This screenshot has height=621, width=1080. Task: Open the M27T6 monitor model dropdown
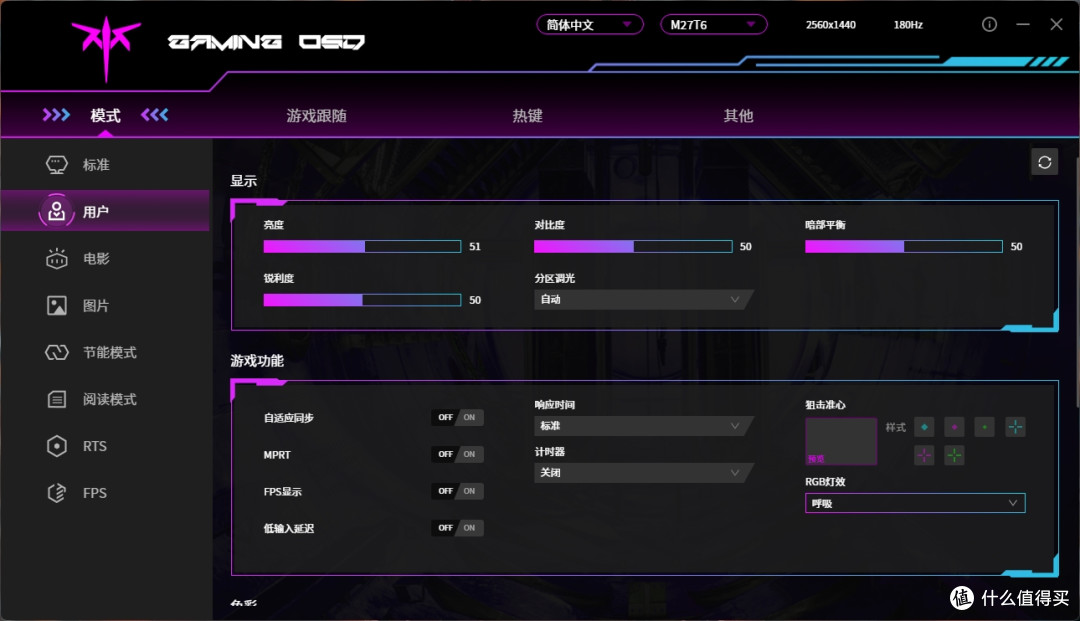pos(714,25)
